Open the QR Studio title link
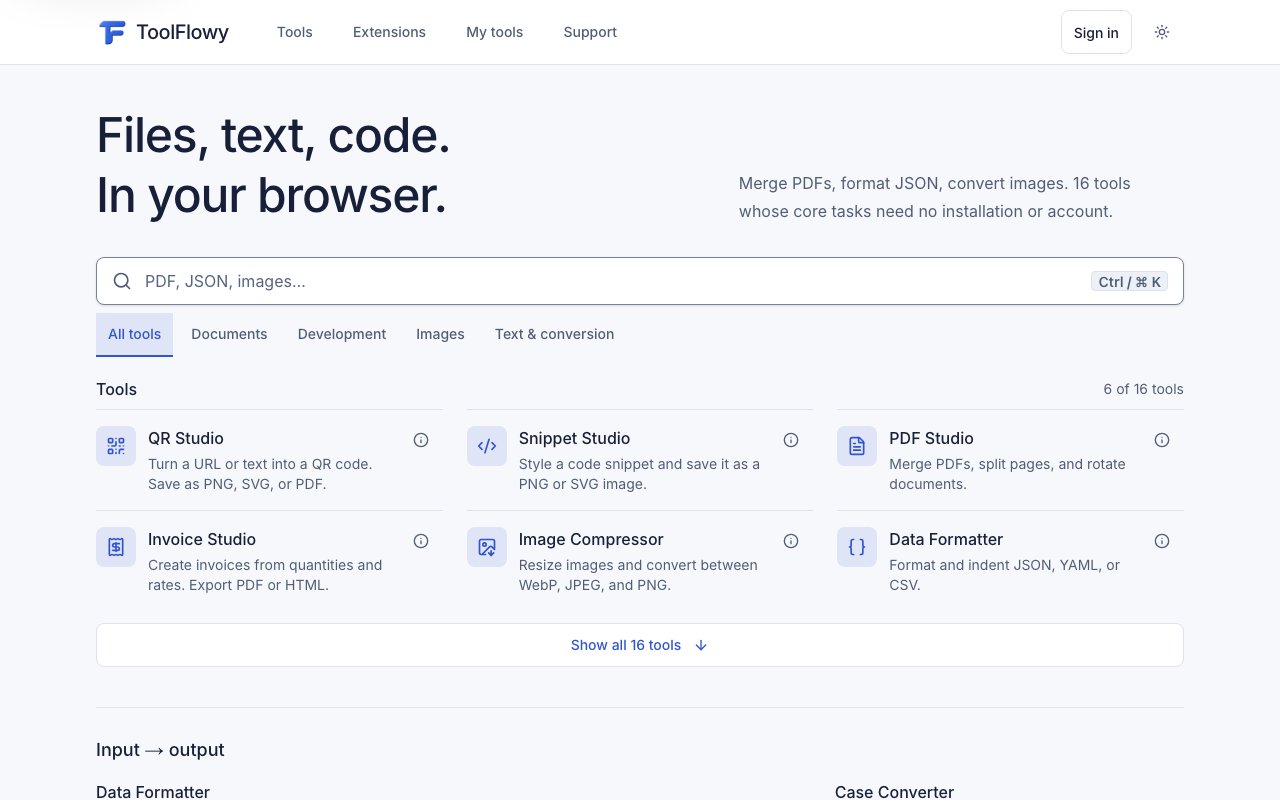 pos(186,438)
